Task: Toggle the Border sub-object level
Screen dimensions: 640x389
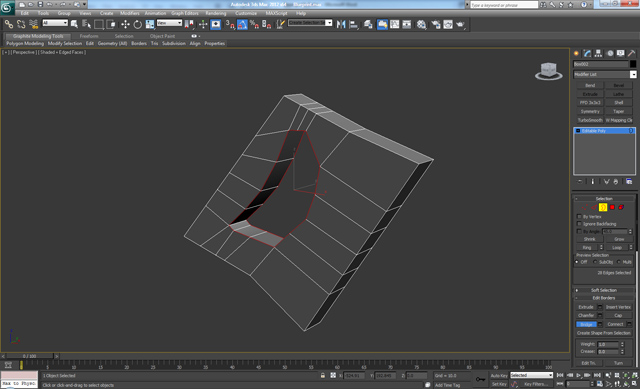Action: tap(603, 207)
